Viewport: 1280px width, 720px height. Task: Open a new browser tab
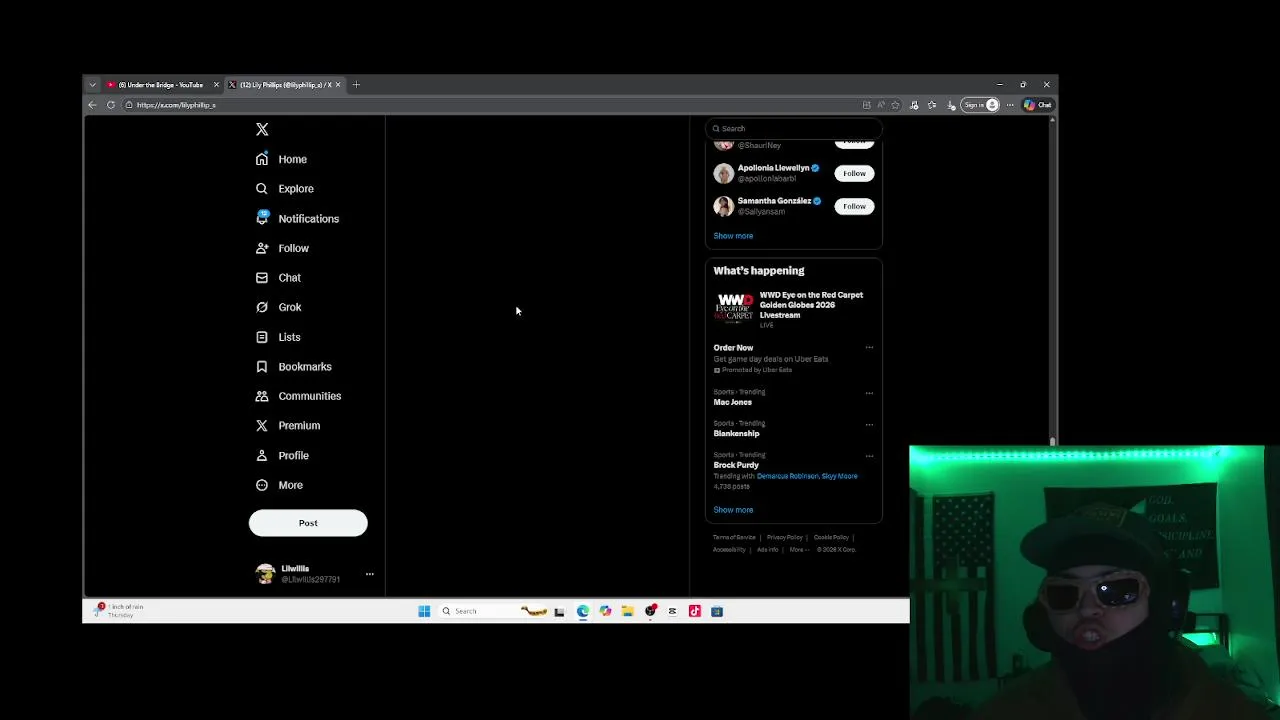coord(356,85)
